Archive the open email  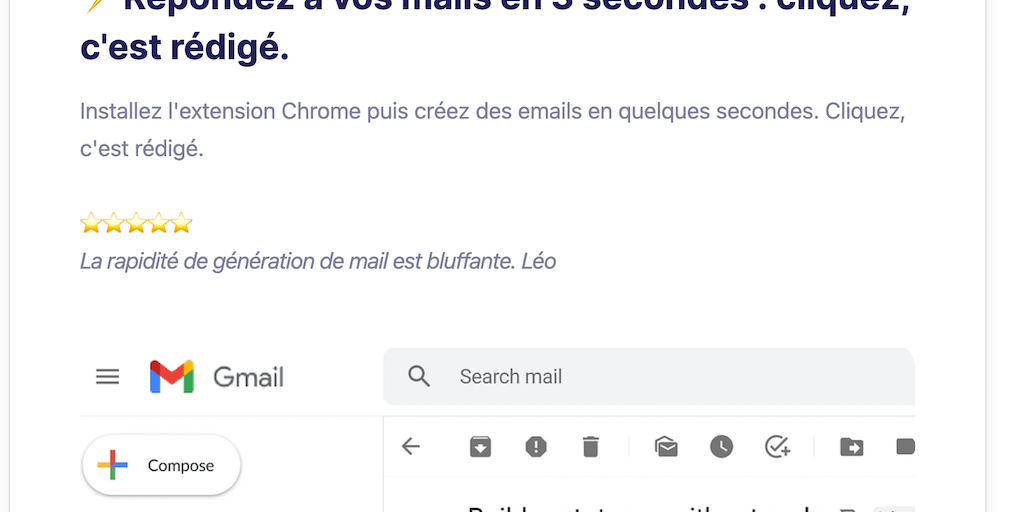(x=480, y=447)
